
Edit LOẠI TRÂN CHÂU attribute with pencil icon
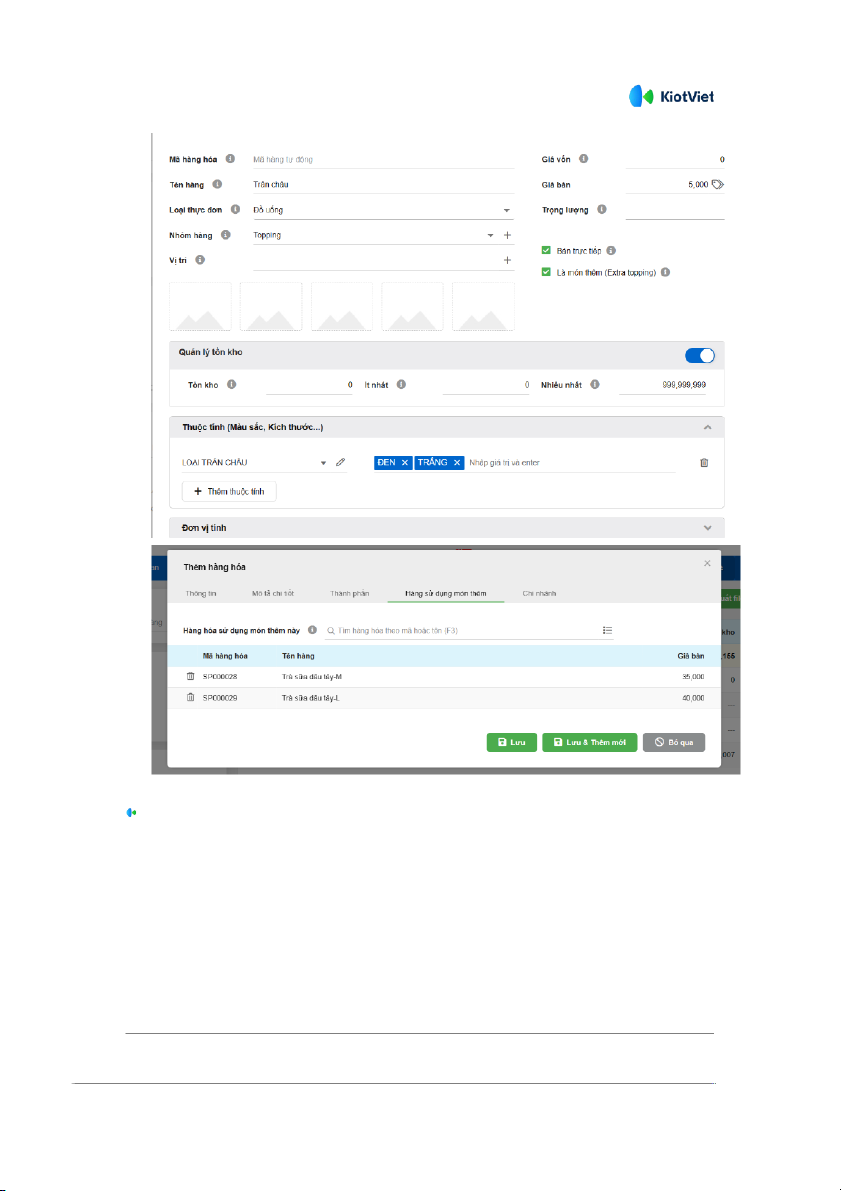click(340, 462)
